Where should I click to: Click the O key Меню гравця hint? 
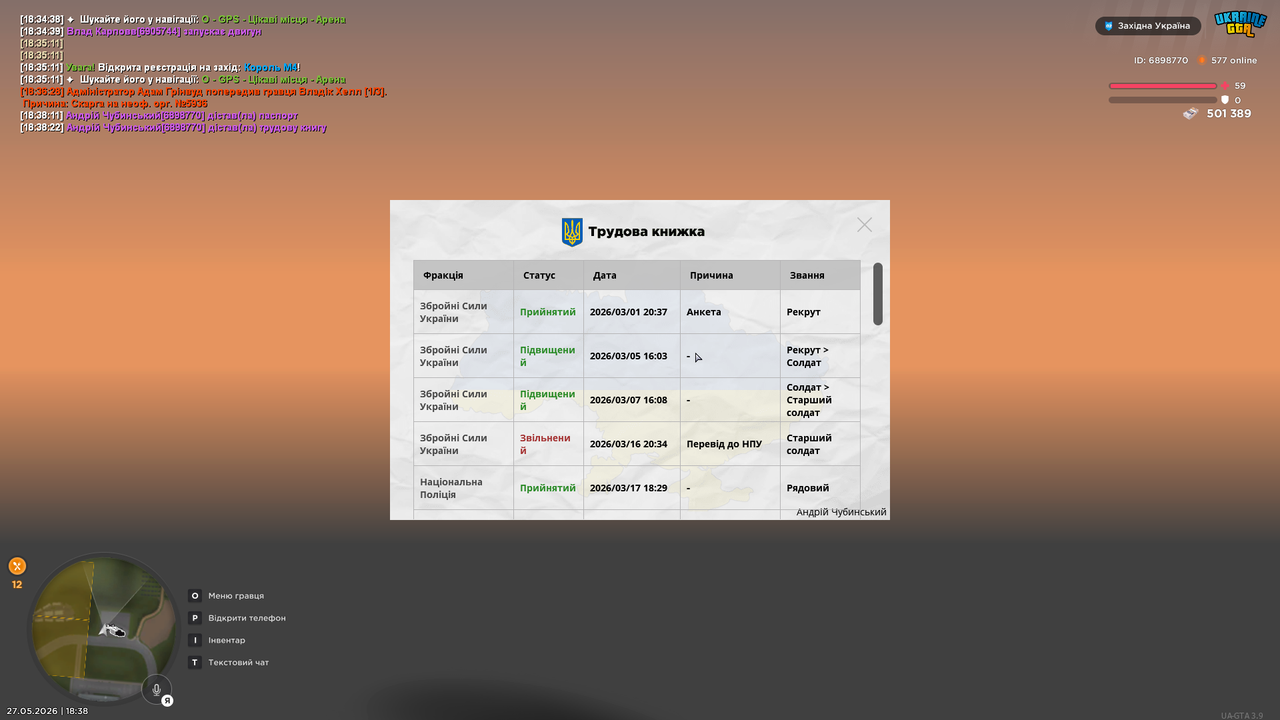pyautogui.click(x=195, y=596)
